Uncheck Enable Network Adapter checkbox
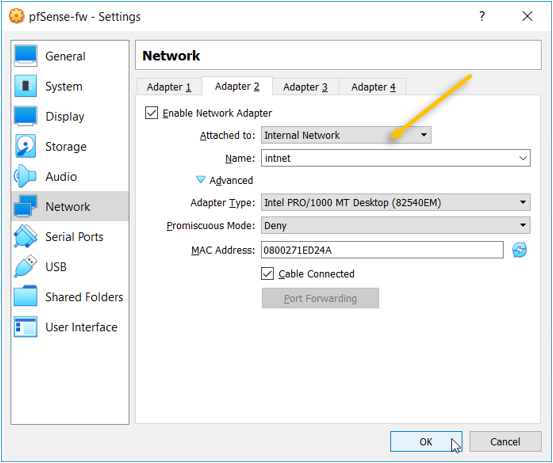Viewport: 553px width, 463px height. [x=151, y=113]
